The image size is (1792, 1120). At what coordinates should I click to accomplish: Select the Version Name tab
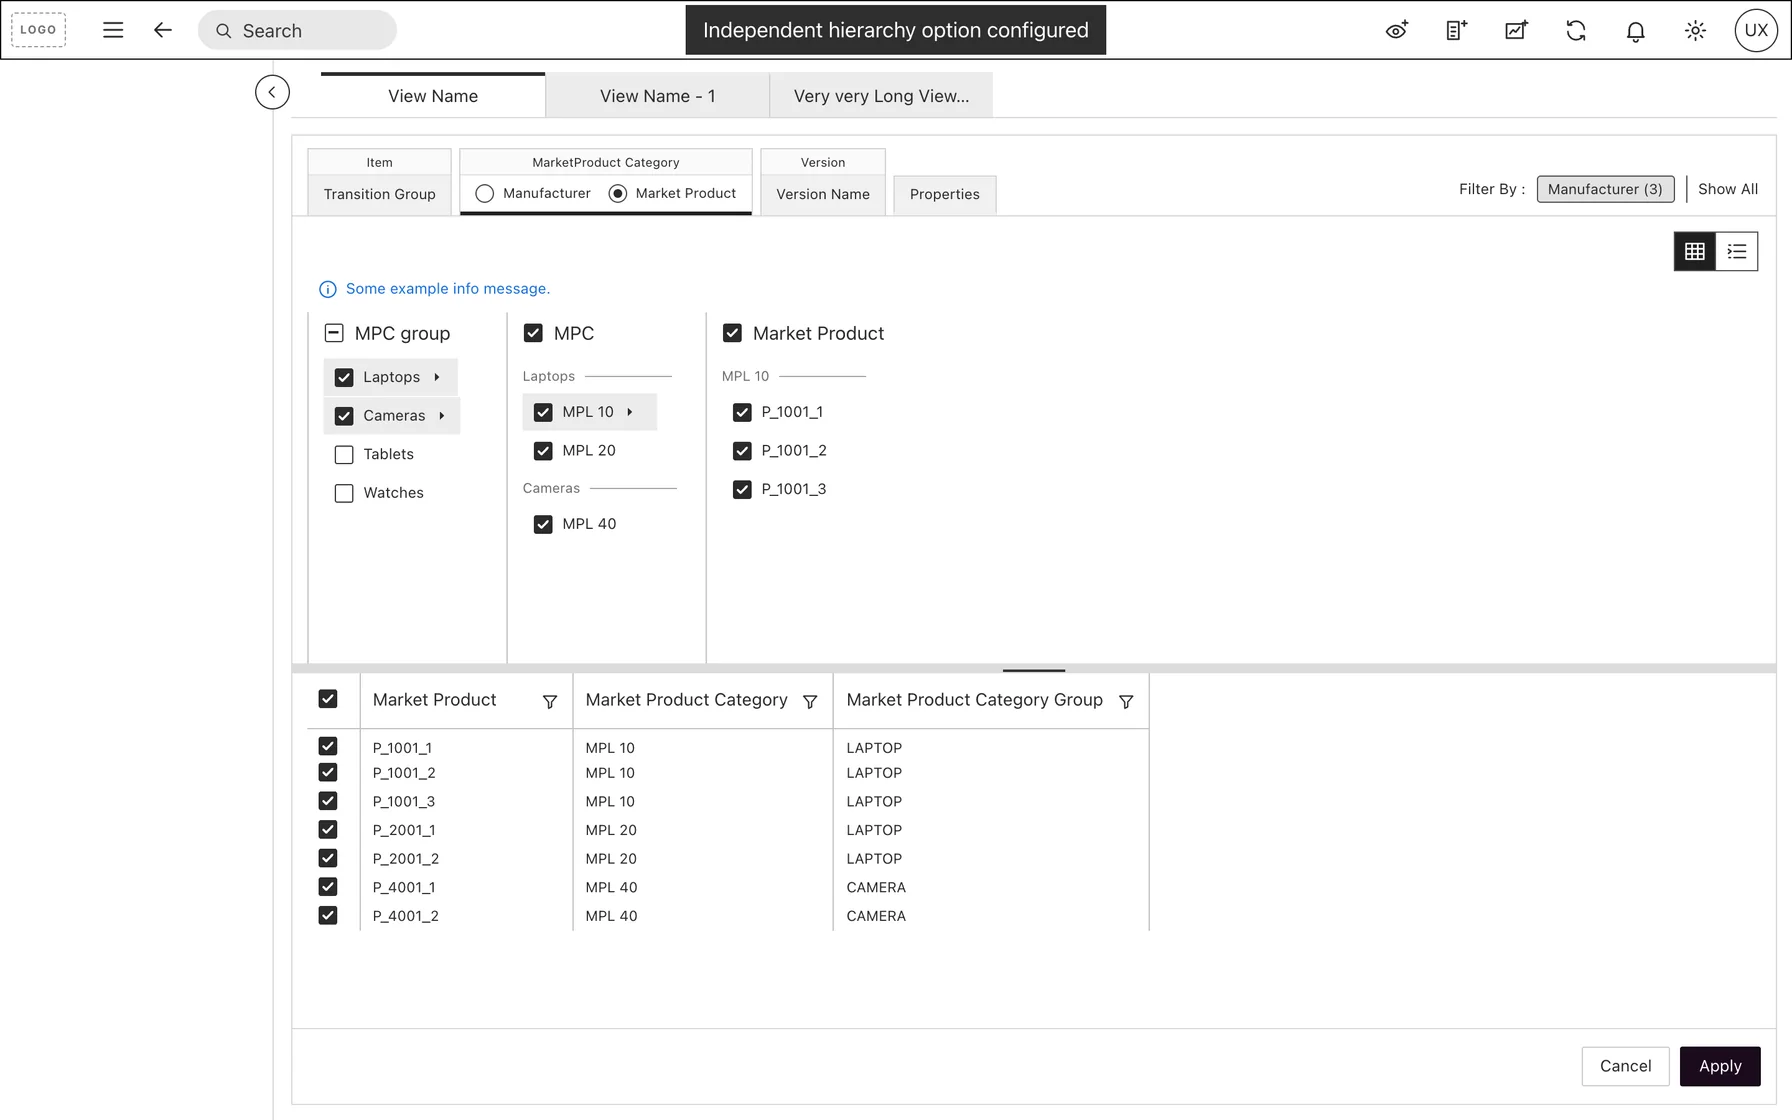(823, 194)
